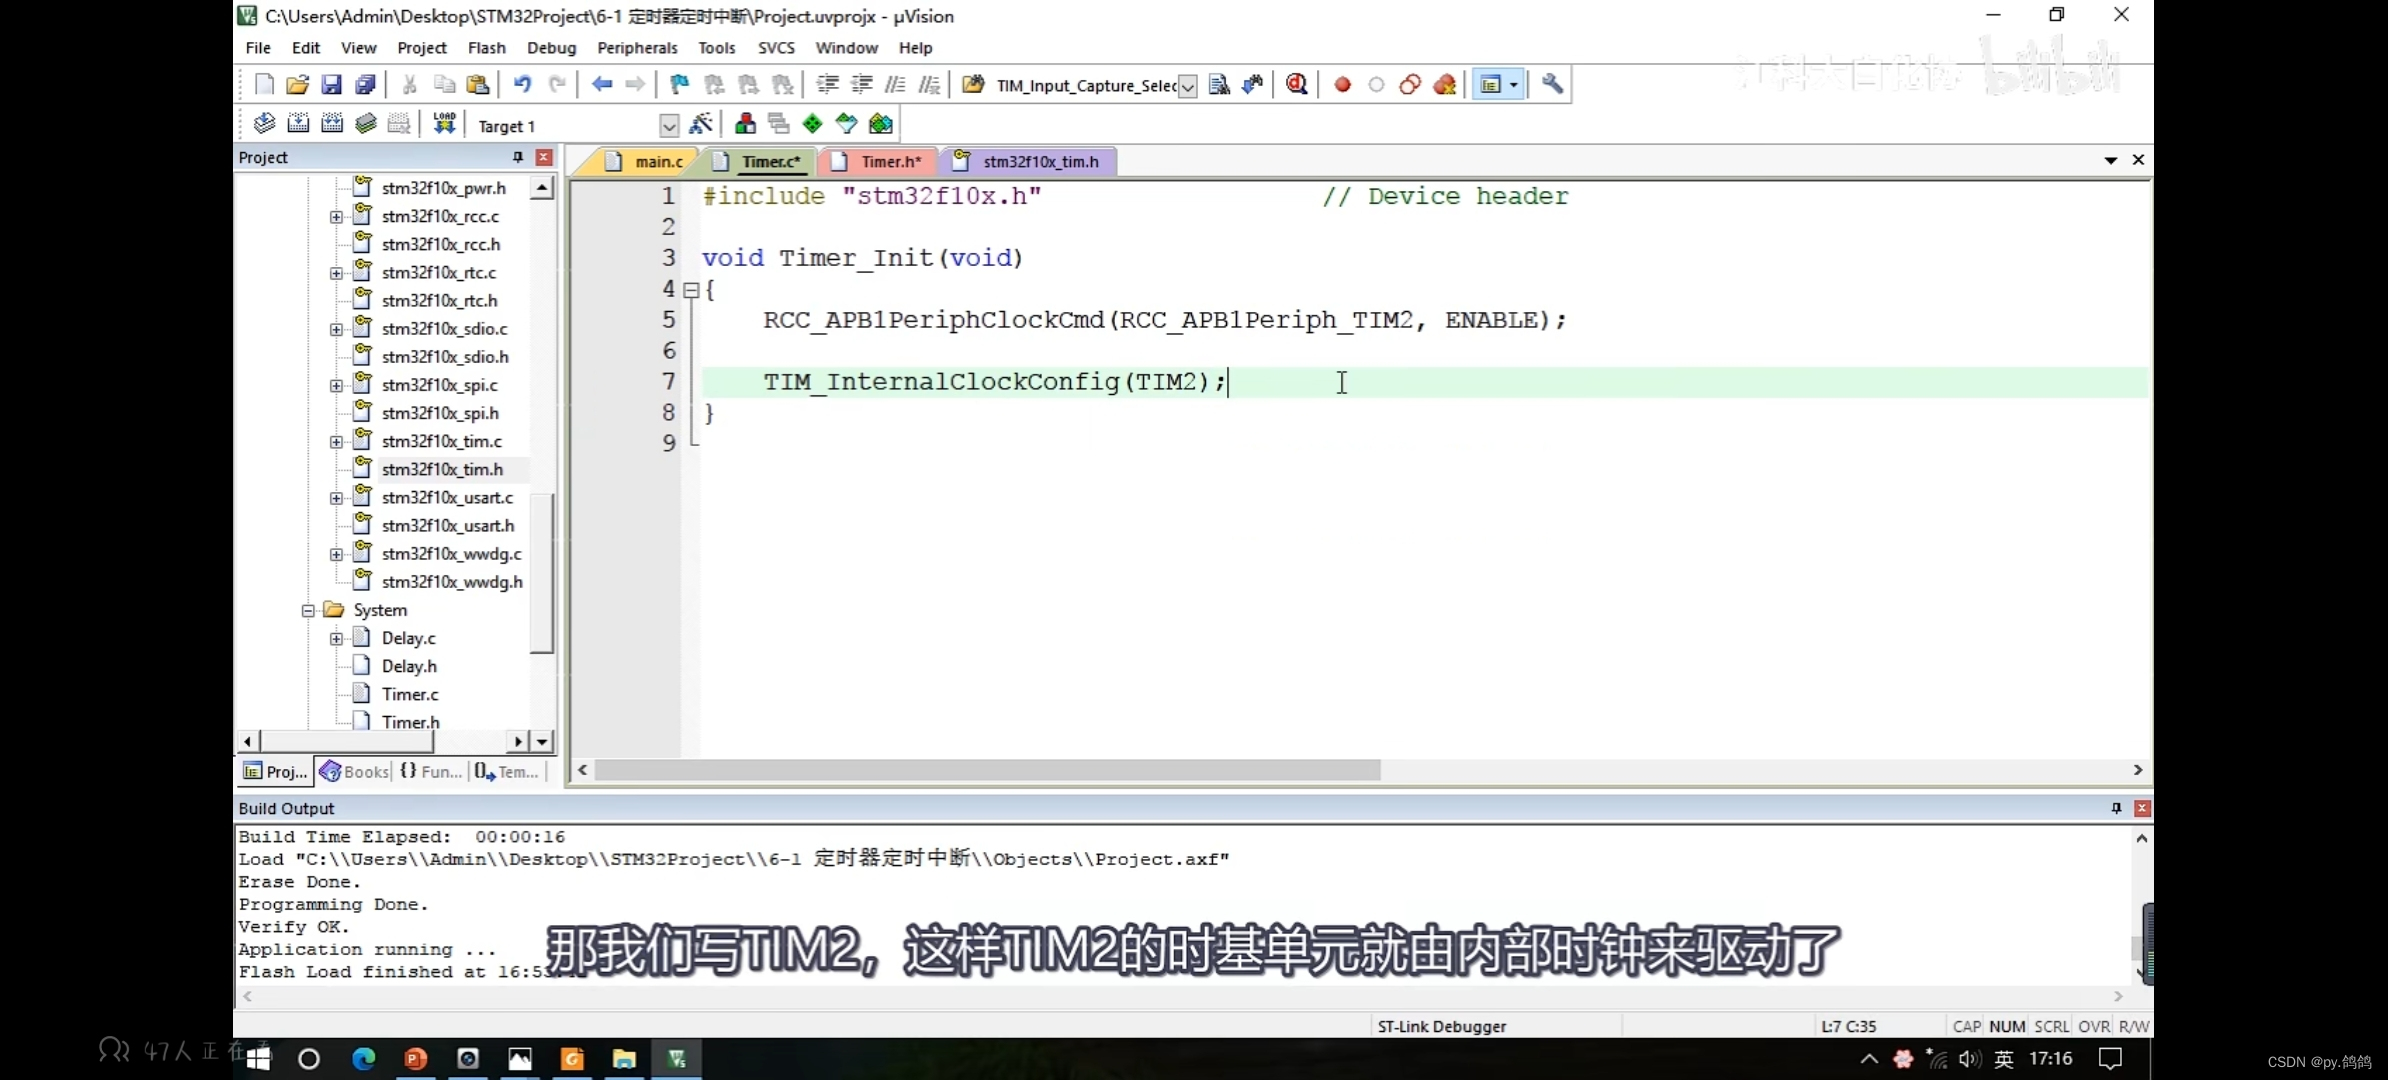2388x1080 pixels.
Task: Expand stm32f10x_tim.c tree node
Action: click(x=336, y=442)
